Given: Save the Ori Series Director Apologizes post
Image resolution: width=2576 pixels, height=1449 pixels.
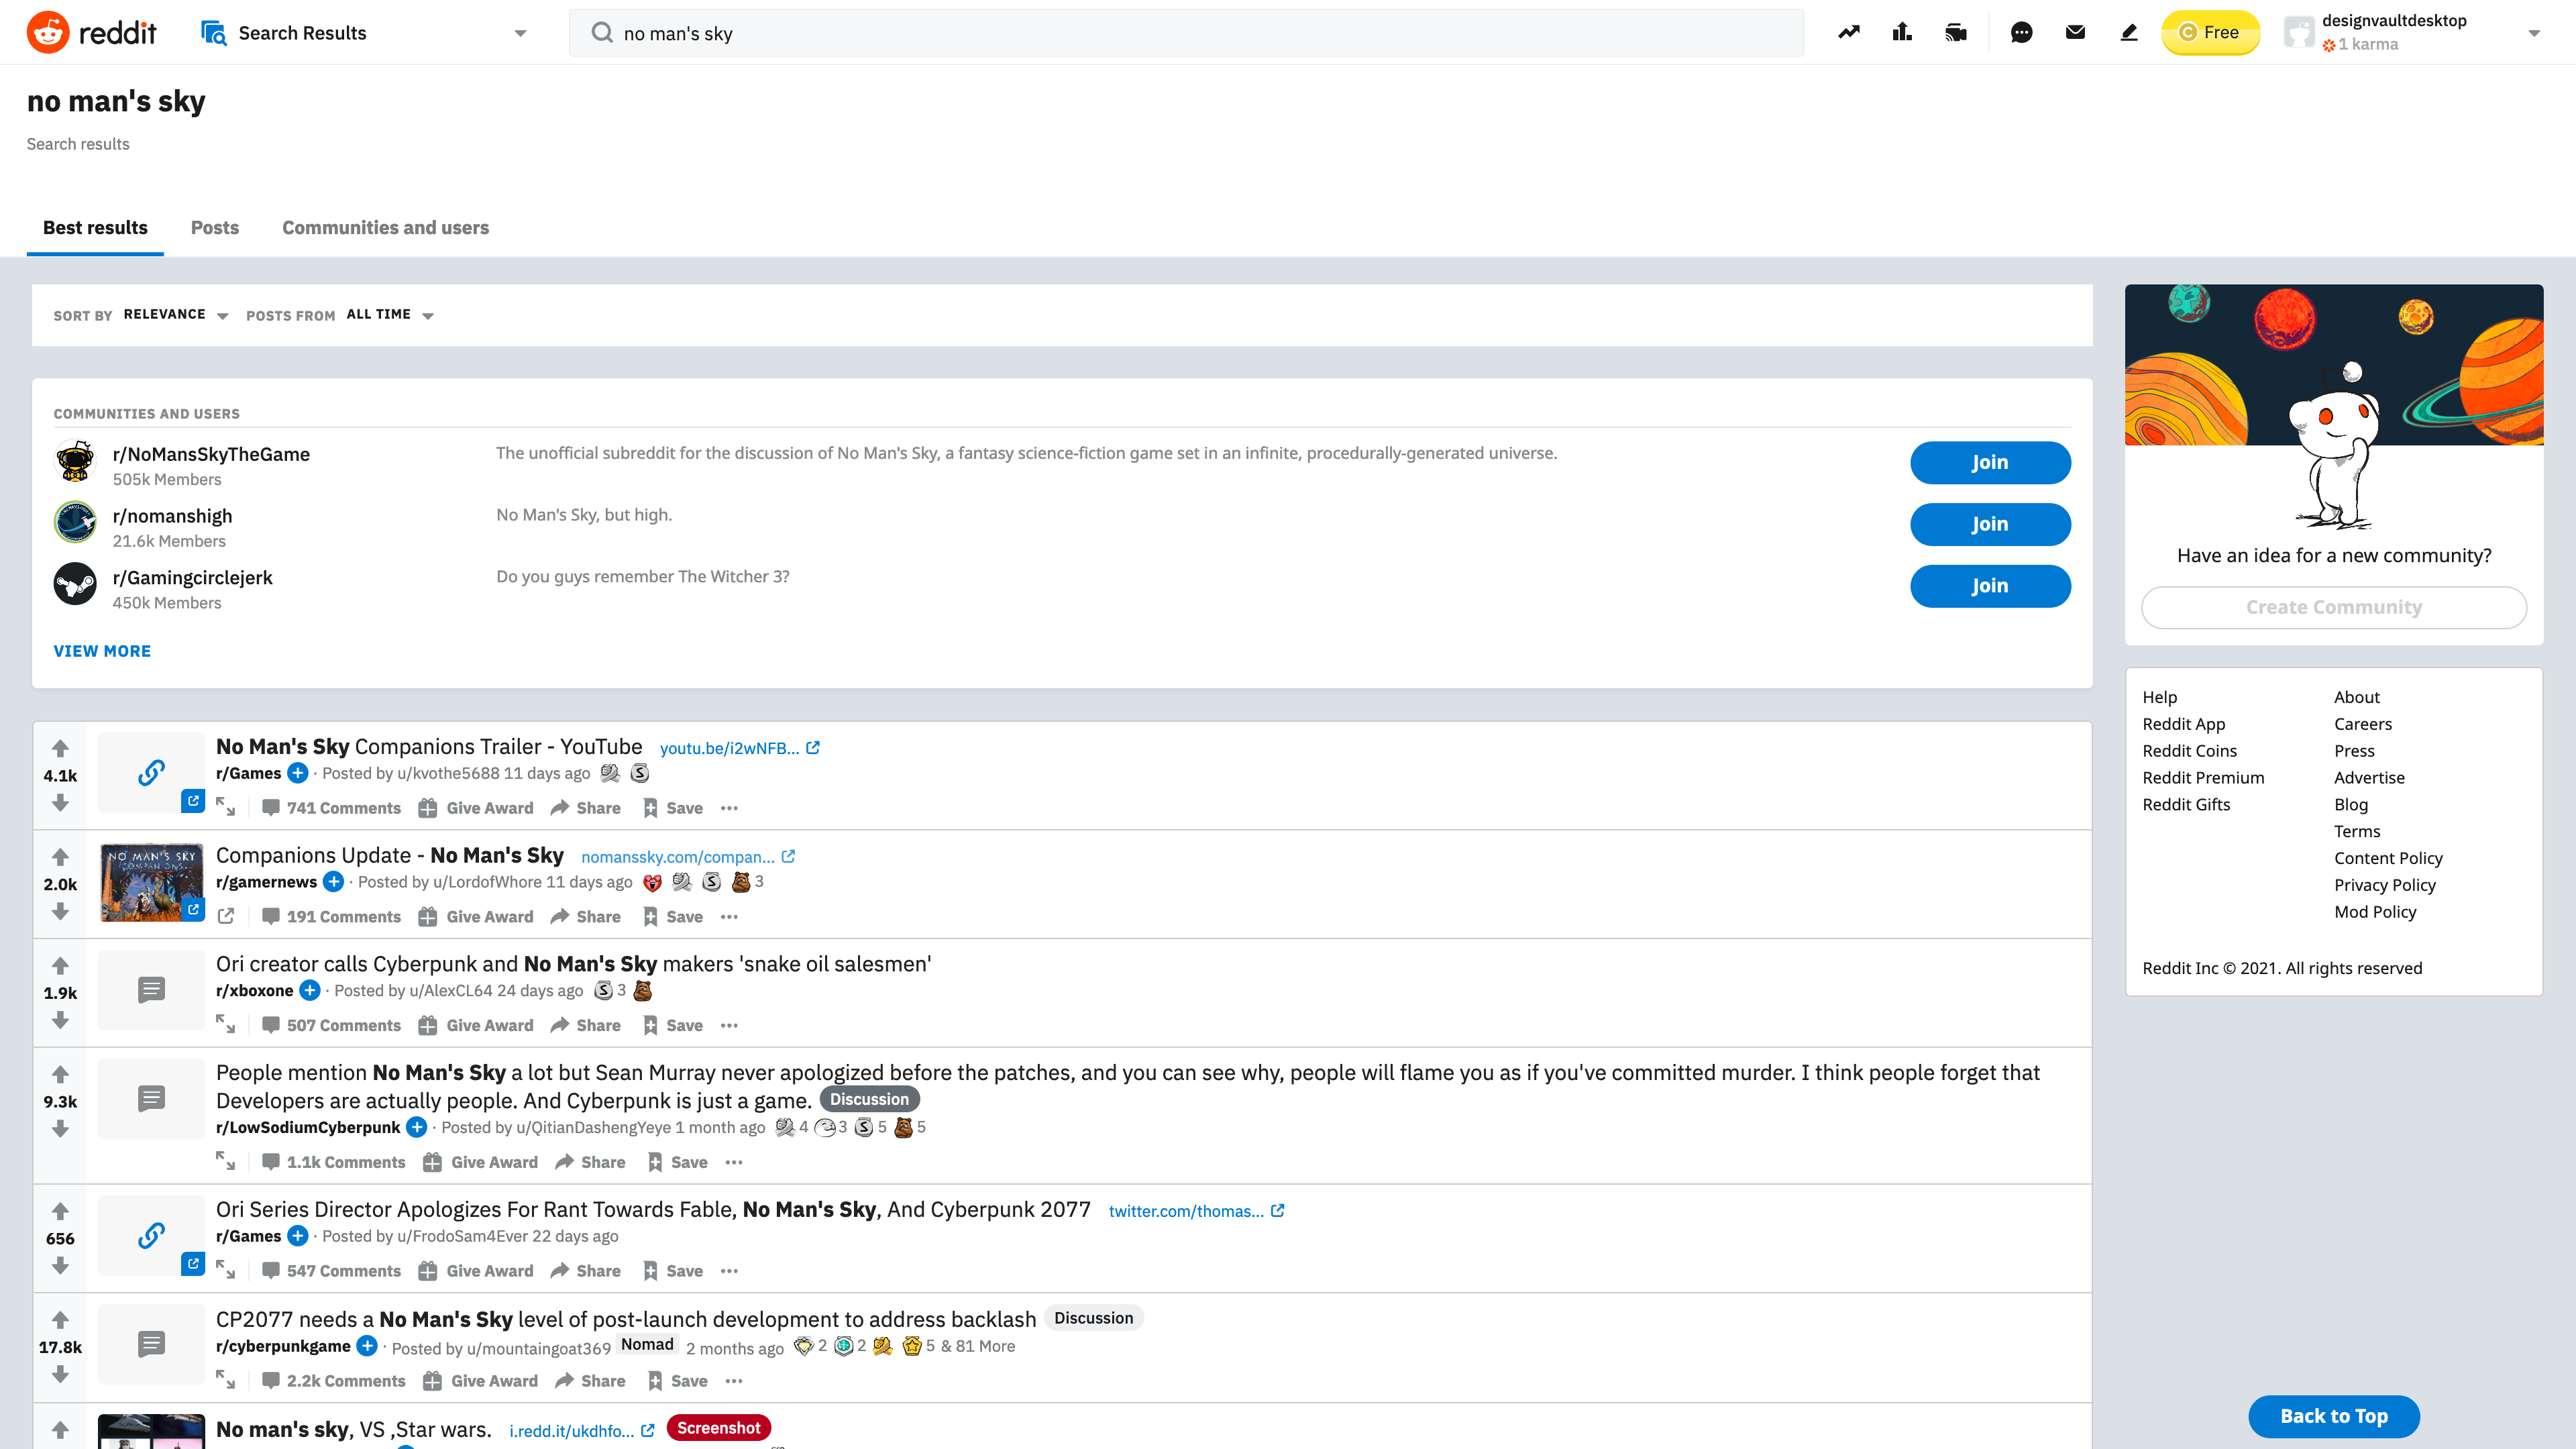Looking at the screenshot, I should pyautogui.click(x=673, y=1271).
